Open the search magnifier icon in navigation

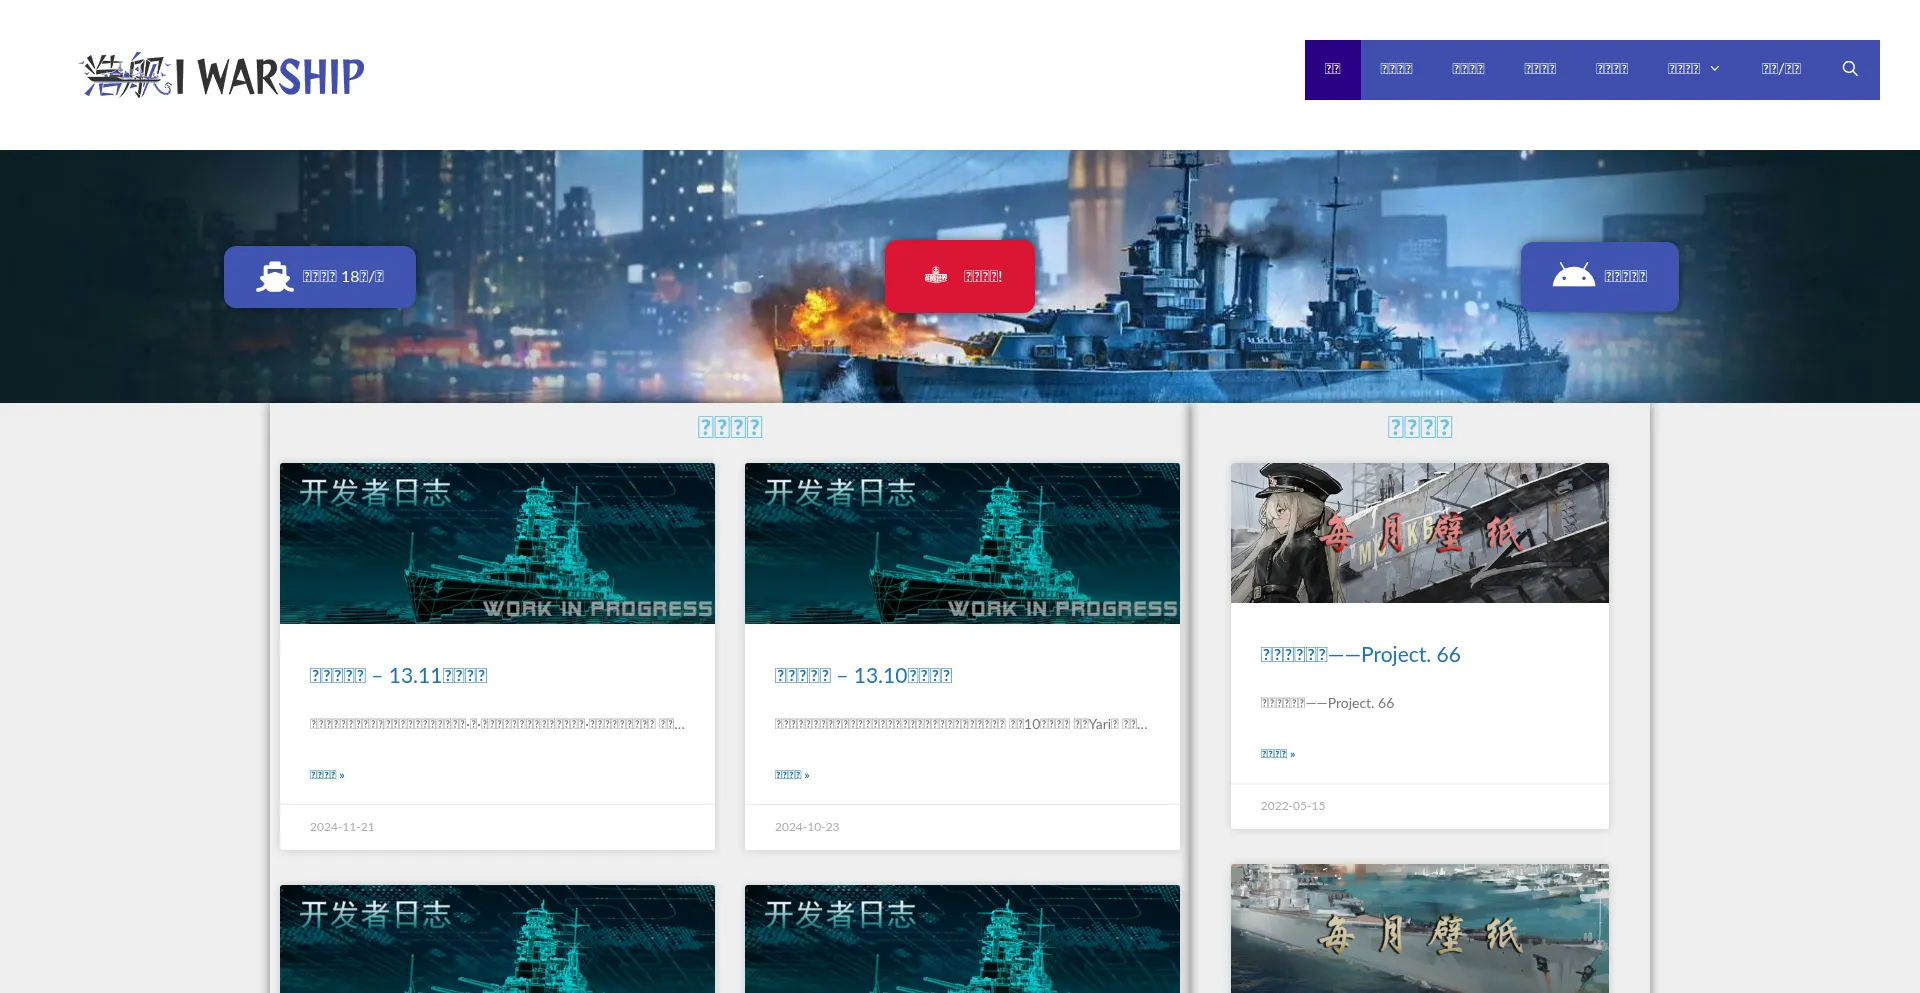pyautogui.click(x=1849, y=69)
